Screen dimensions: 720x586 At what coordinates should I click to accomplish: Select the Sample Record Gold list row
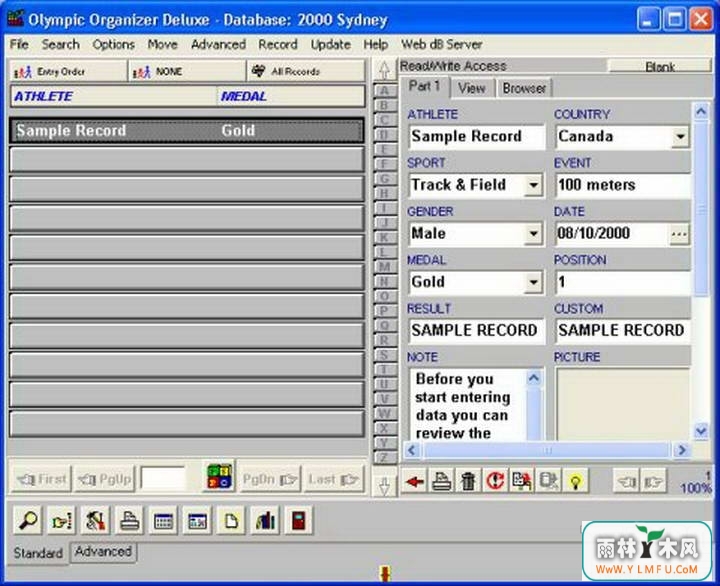187,131
